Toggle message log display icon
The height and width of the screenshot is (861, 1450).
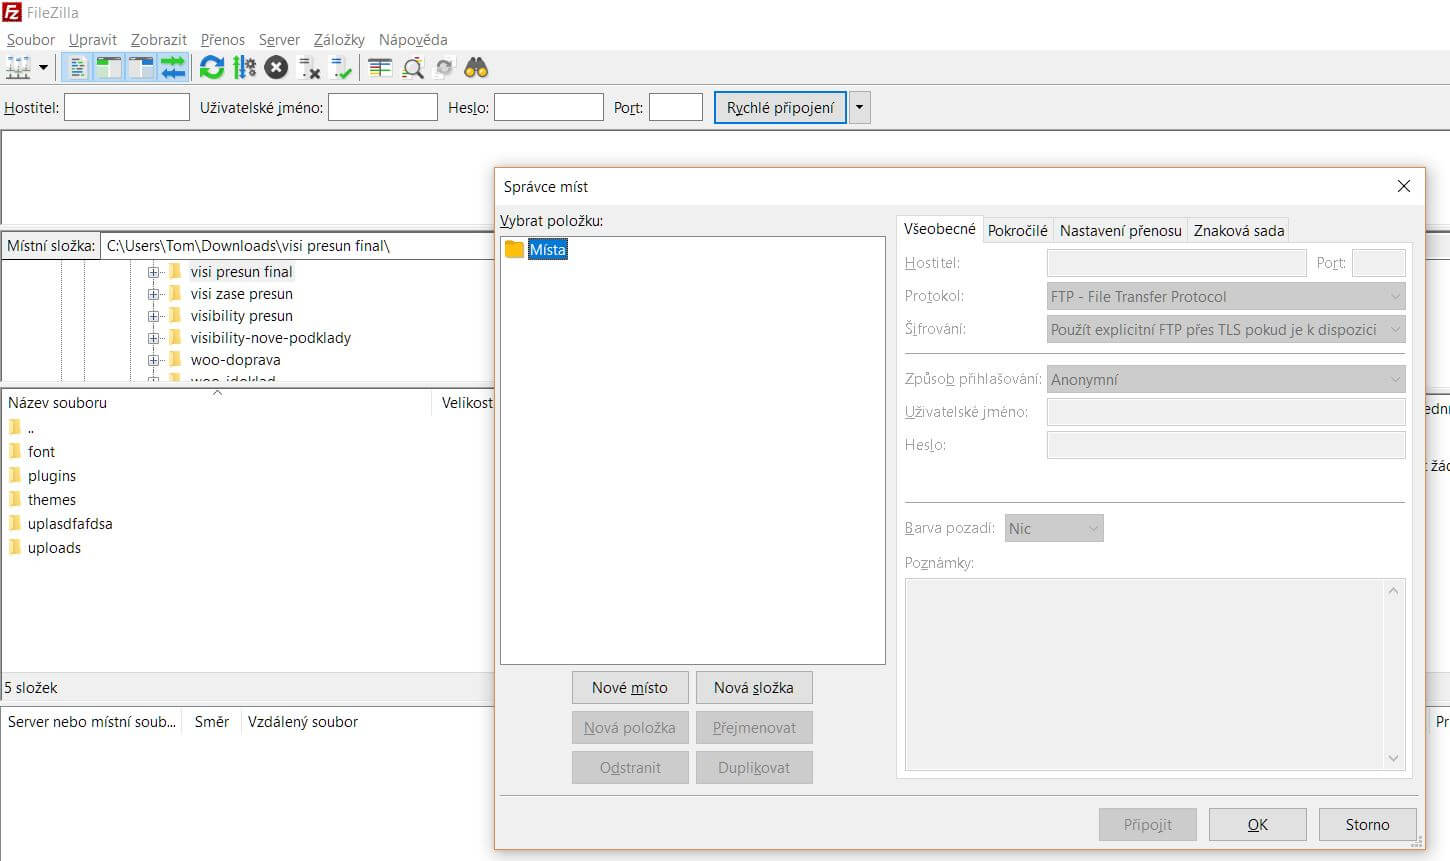point(78,68)
